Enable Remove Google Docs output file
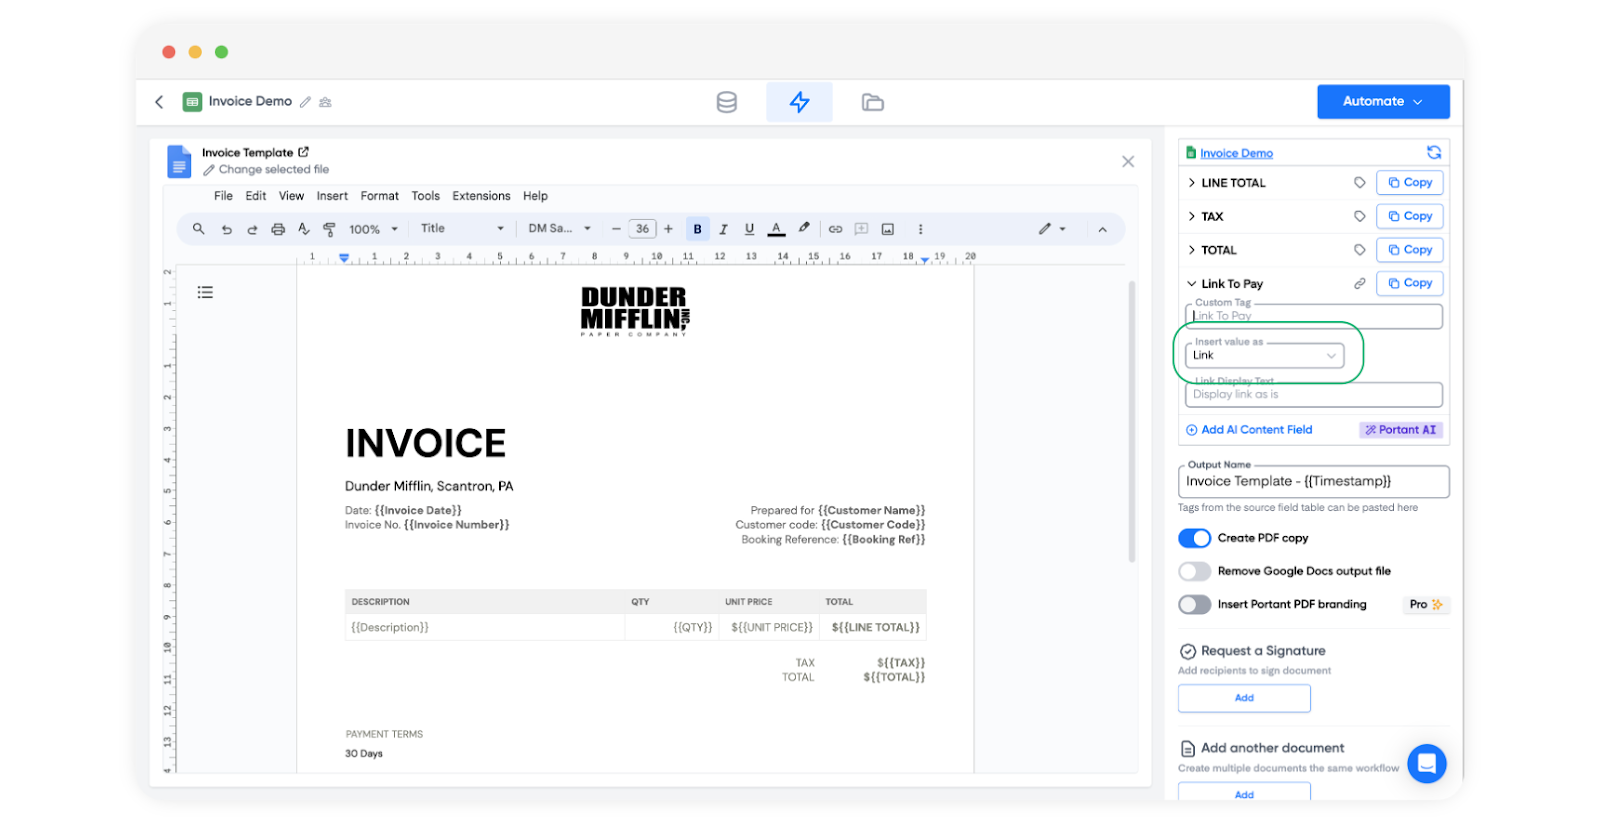Viewport: 1600px width, 824px height. (1194, 571)
